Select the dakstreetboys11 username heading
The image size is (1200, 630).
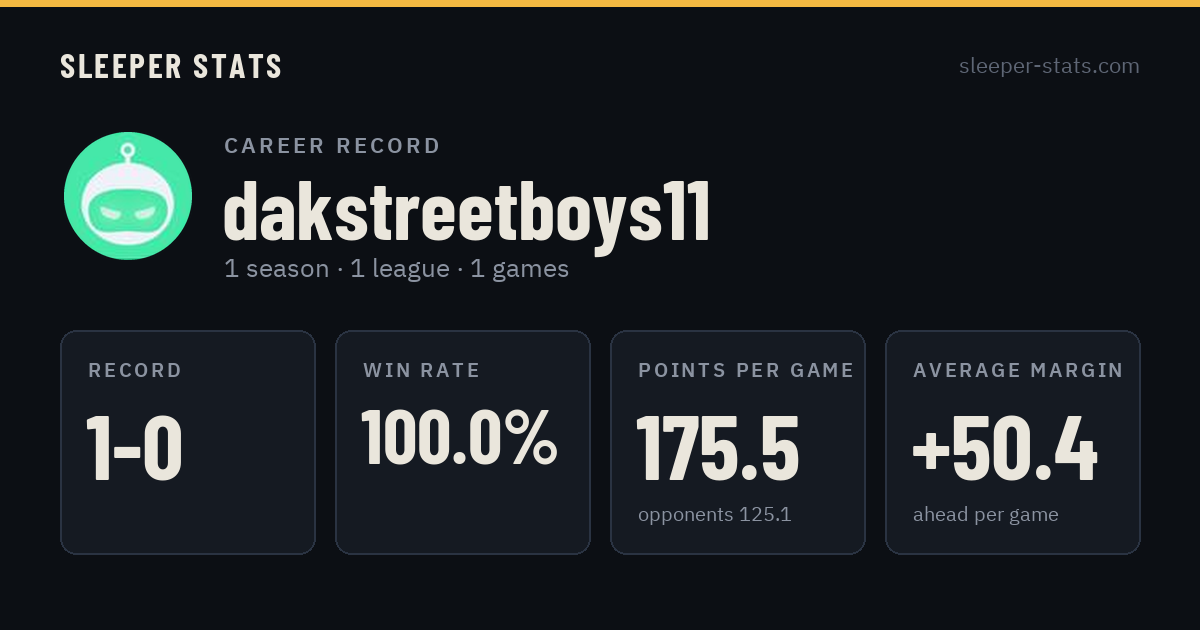[467, 212]
